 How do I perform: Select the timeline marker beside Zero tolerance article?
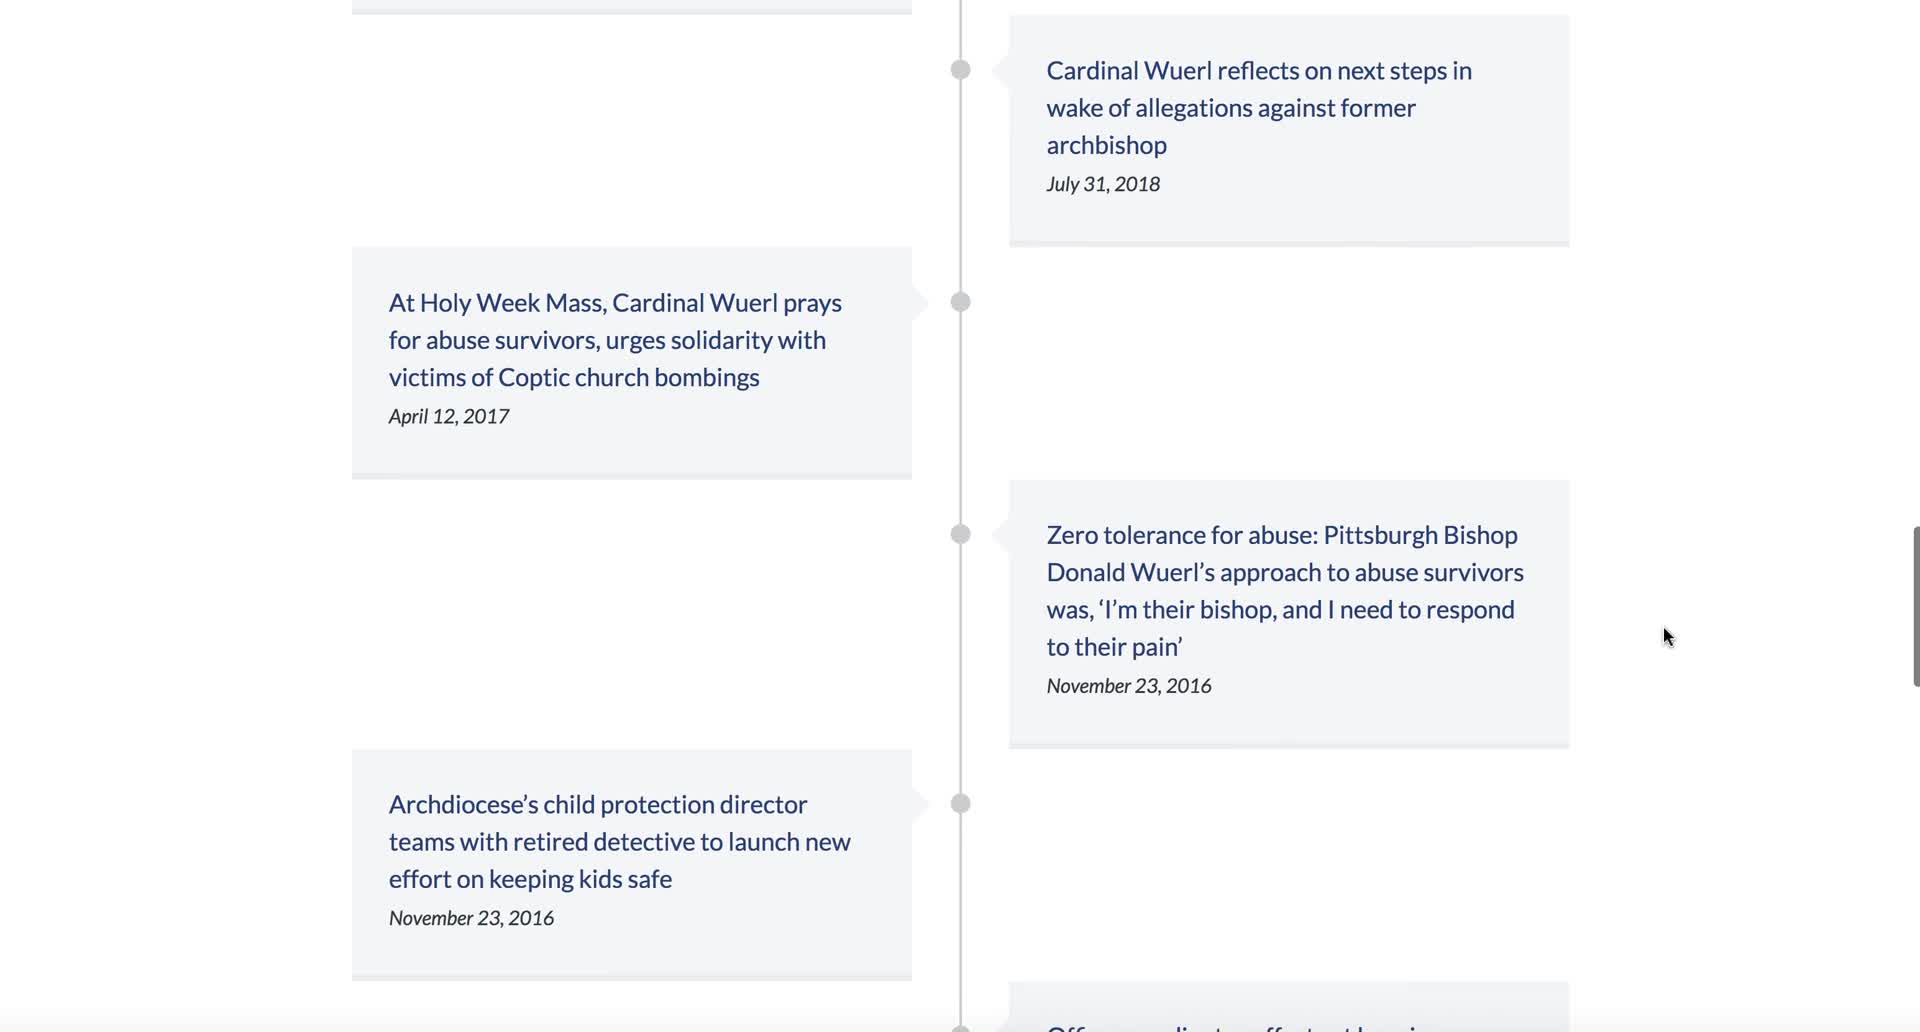click(x=960, y=534)
